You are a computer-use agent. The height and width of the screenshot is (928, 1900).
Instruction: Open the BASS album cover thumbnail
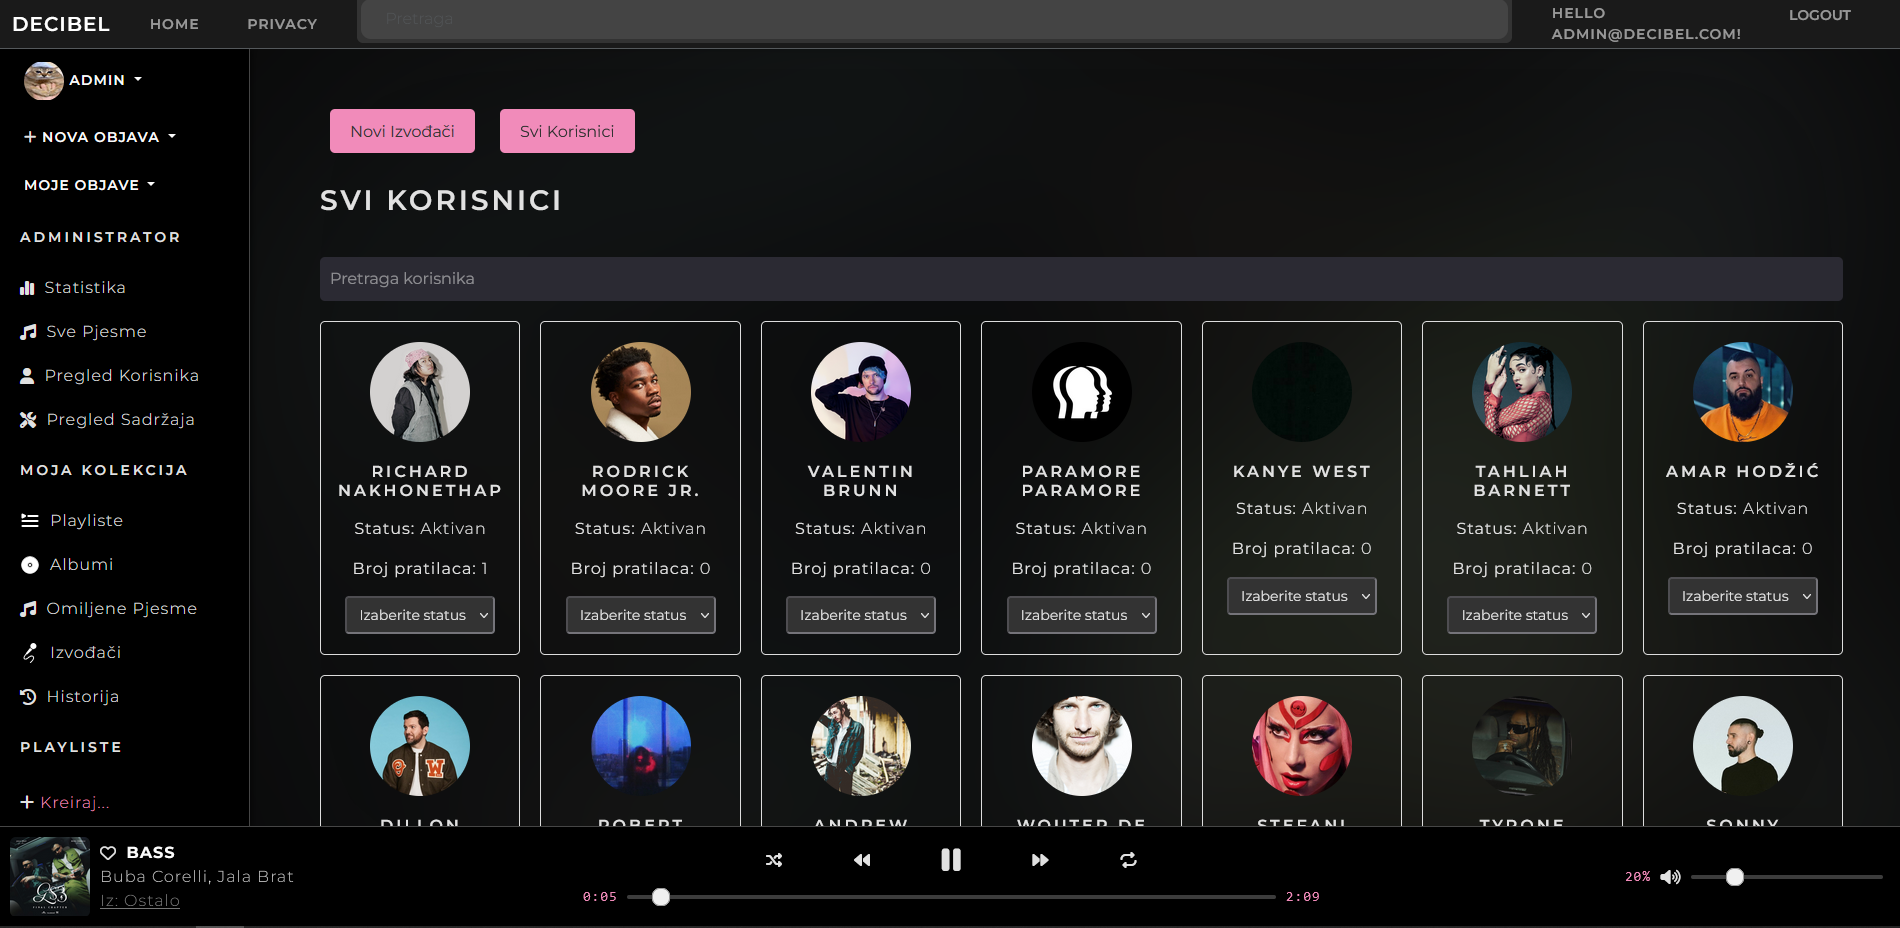coord(50,877)
